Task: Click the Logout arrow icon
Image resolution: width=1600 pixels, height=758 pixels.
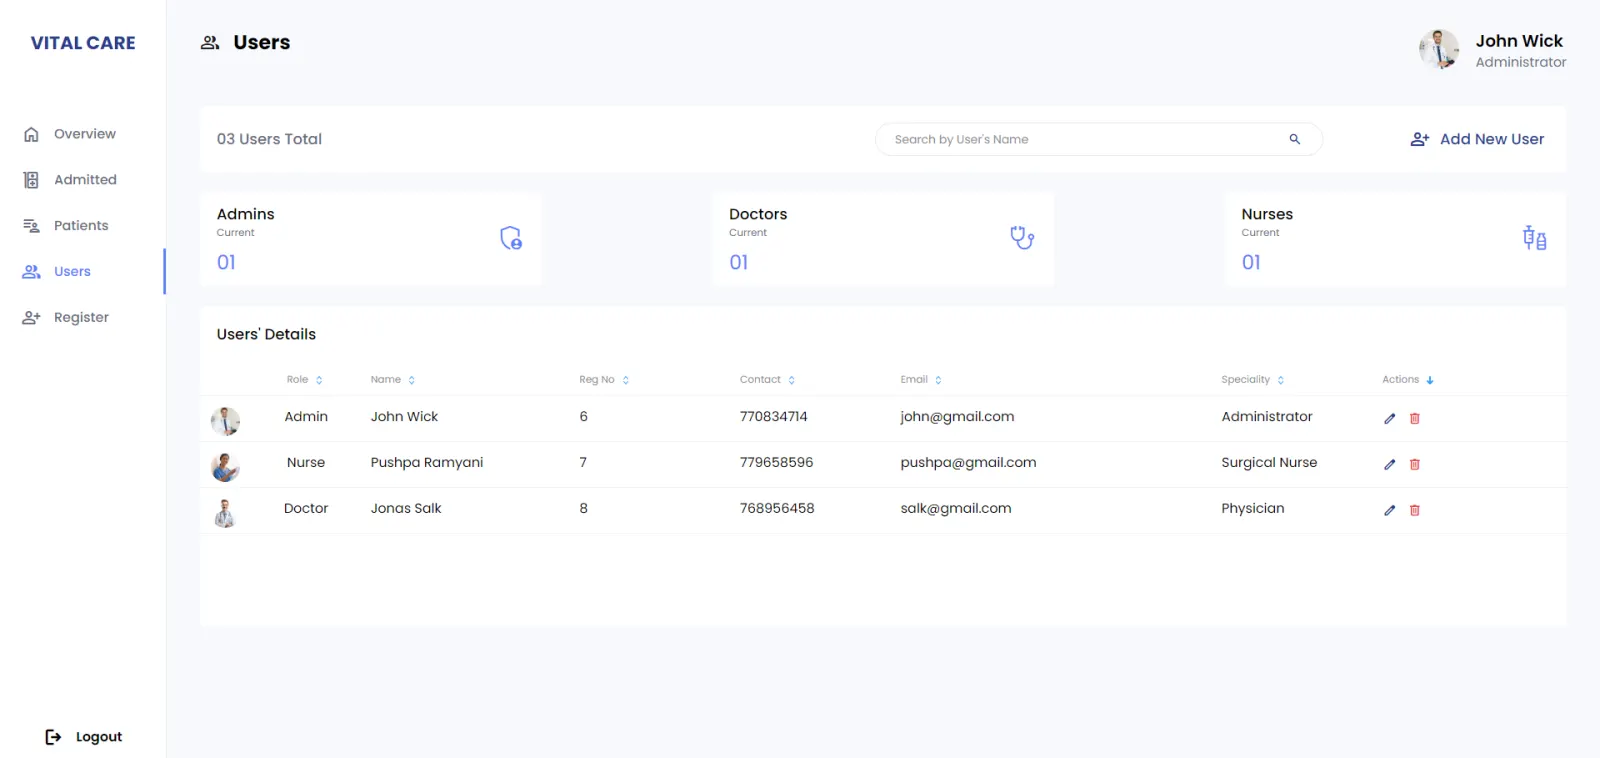Action: point(53,737)
